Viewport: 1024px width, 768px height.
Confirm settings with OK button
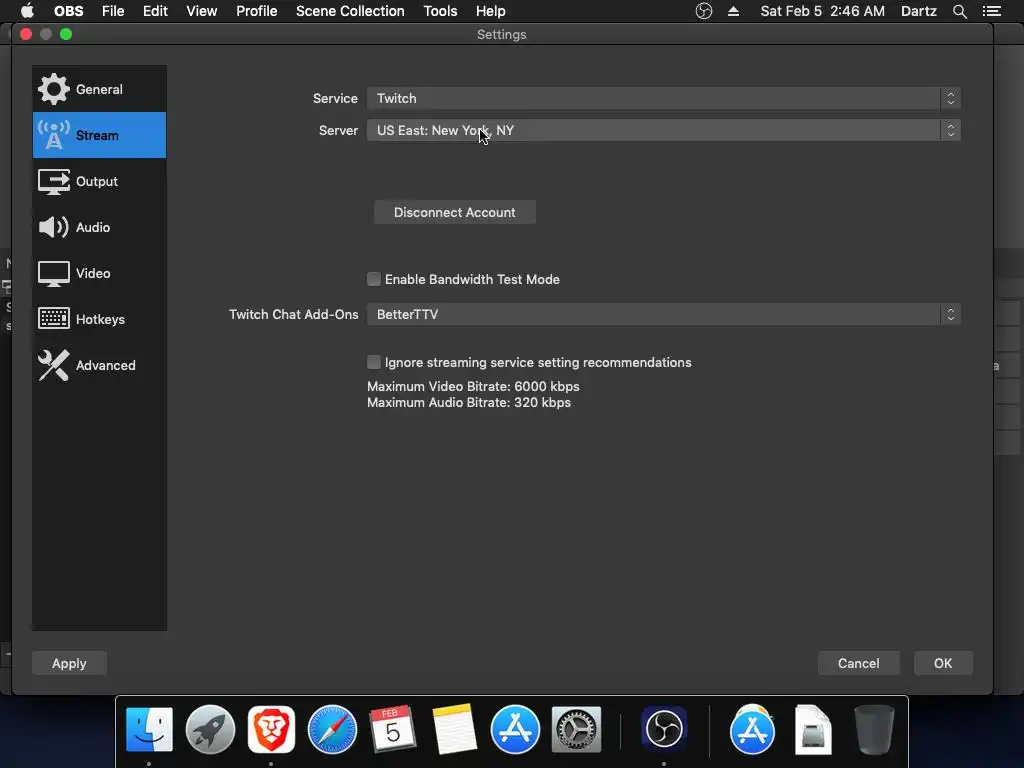tap(943, 664)
